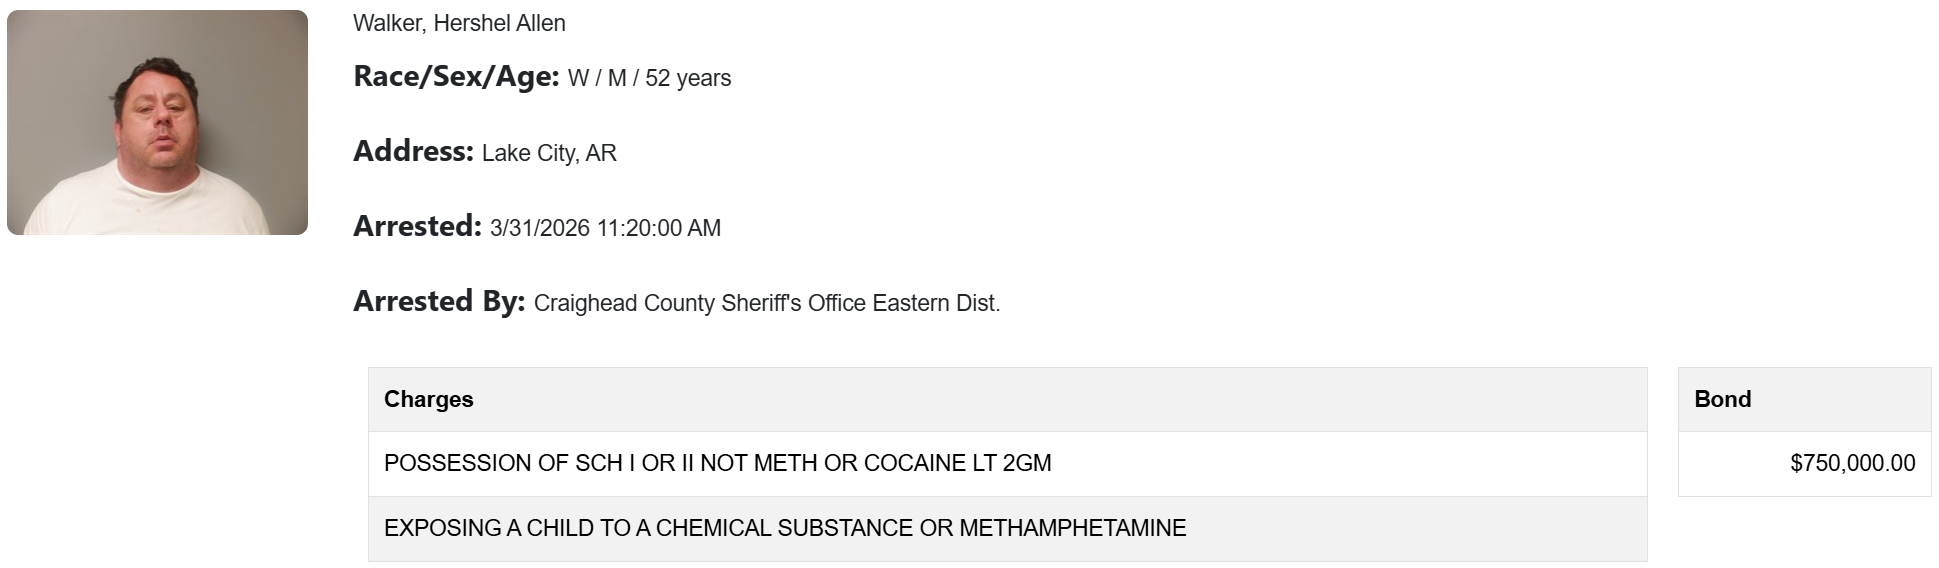Image resolution: width=1939 pixels, height=568 pixels.
Task: Click the 'W / M' race and sex text
Action: click(x=597, y=78)
